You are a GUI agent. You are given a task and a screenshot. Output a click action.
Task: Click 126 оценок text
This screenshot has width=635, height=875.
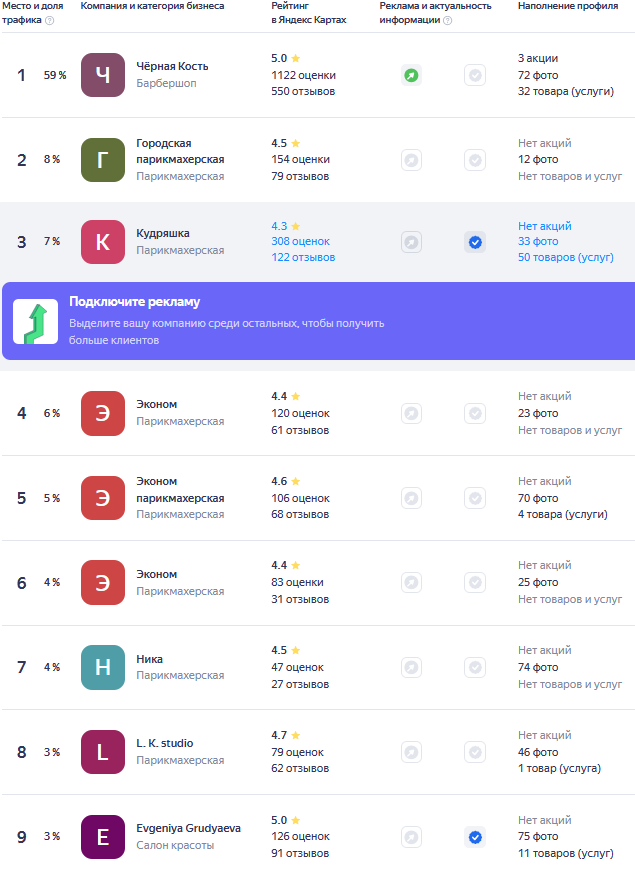[x=300, y=836]
